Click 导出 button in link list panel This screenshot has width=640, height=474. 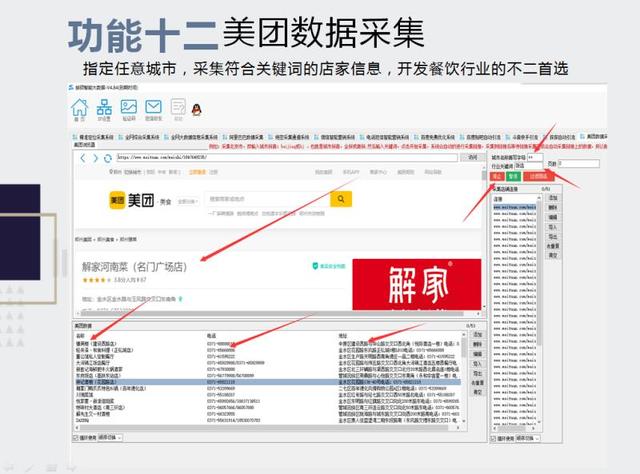point(553,236)
